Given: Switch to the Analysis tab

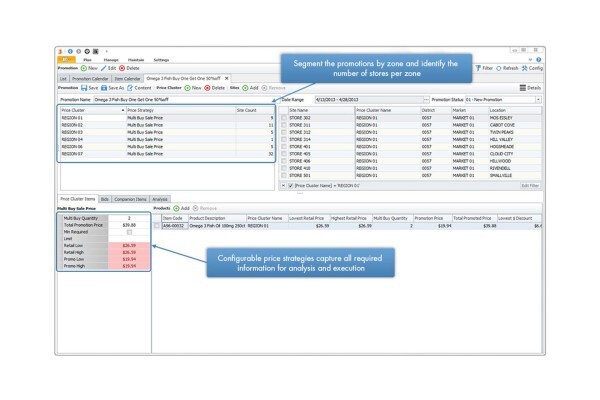Looking at the screenshot, I should tap(160, 199).
